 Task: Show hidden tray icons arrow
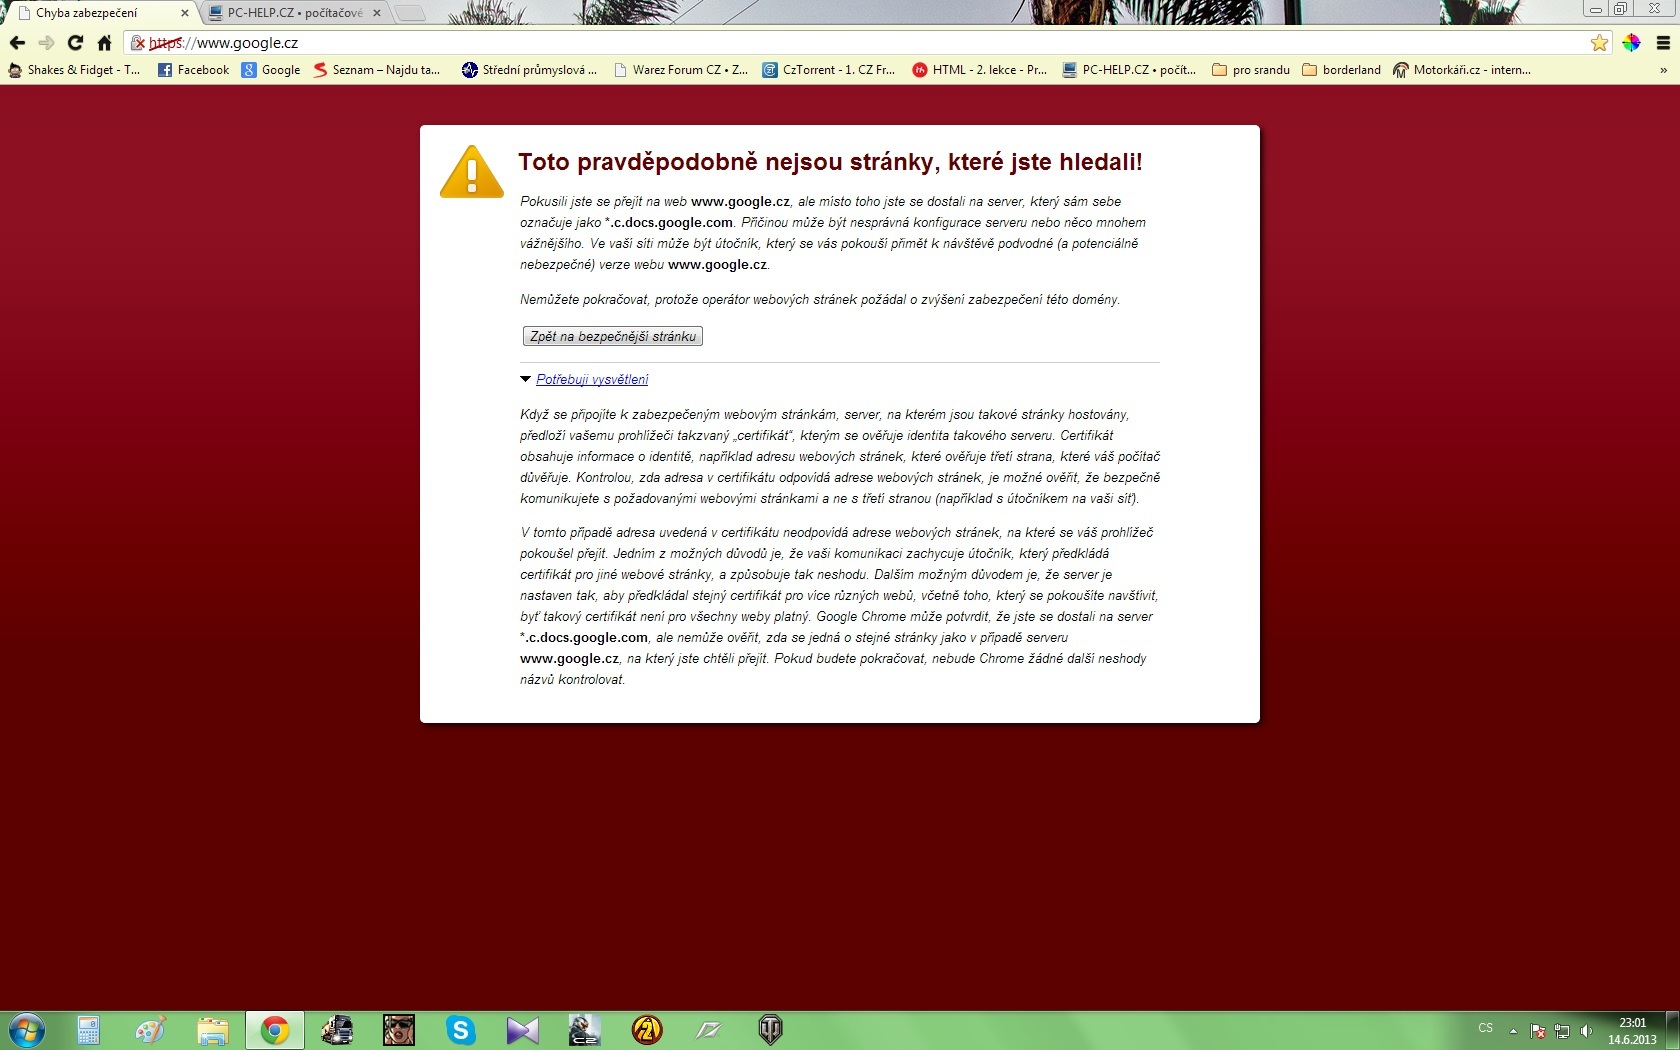(x=1513, y=1031)
